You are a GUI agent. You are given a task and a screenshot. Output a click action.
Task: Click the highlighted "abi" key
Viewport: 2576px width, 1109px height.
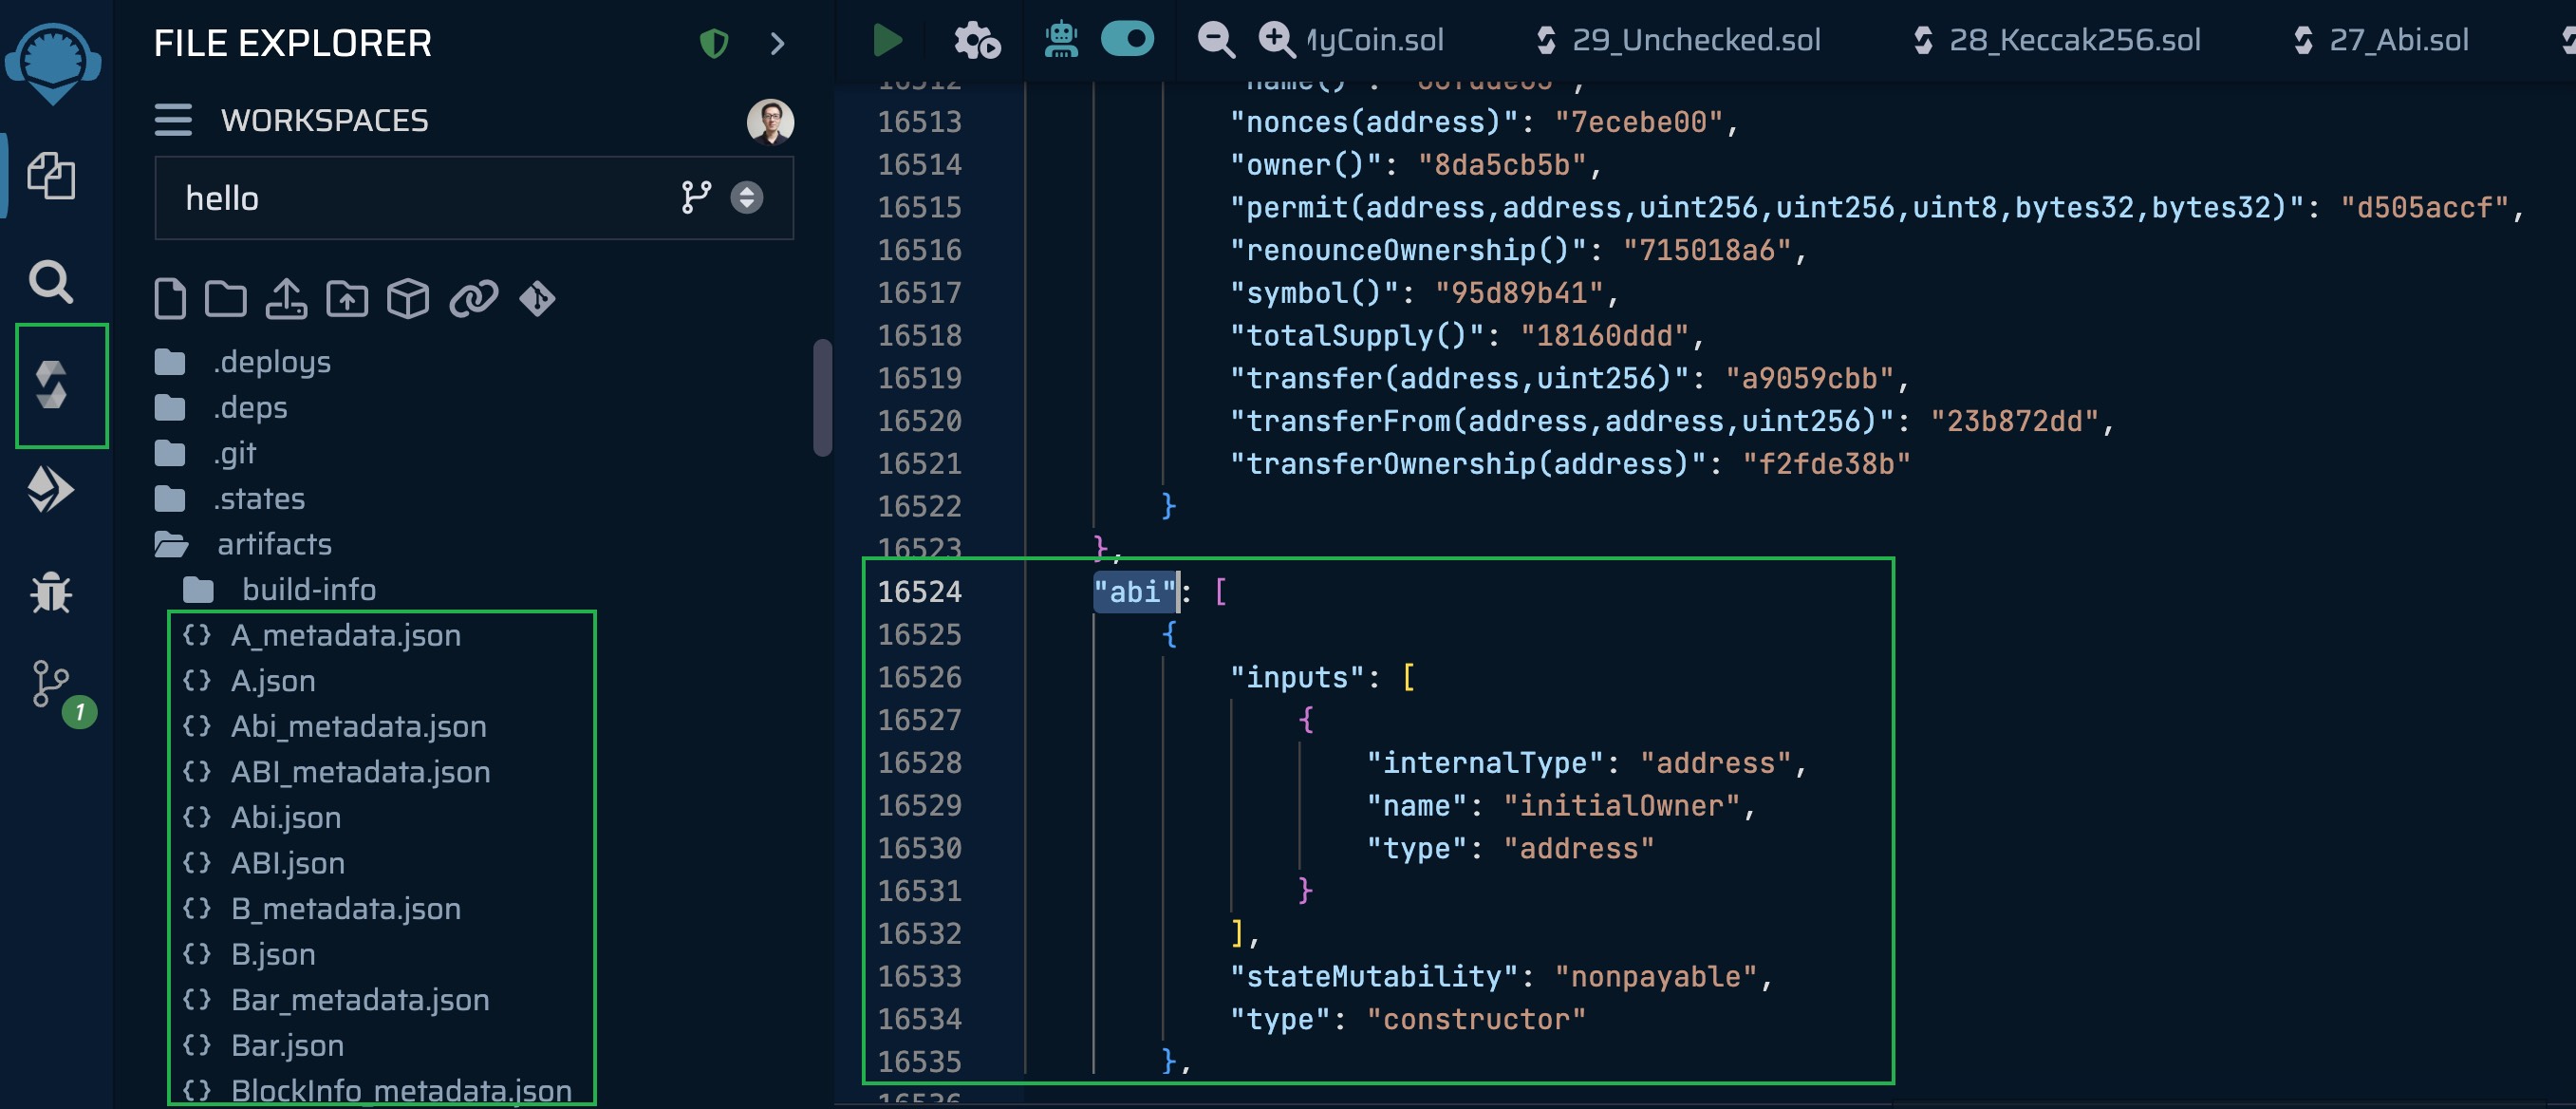point(1135,592)
